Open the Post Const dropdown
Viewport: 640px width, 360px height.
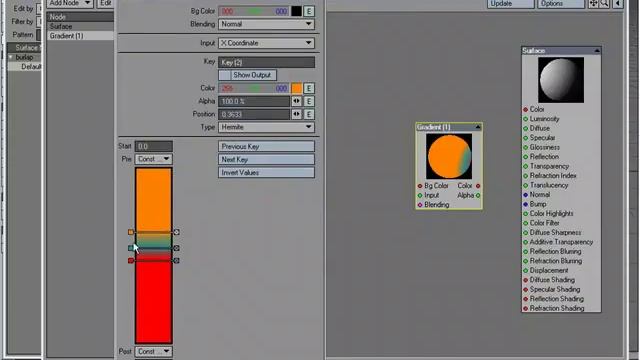[x=153, y=351]
